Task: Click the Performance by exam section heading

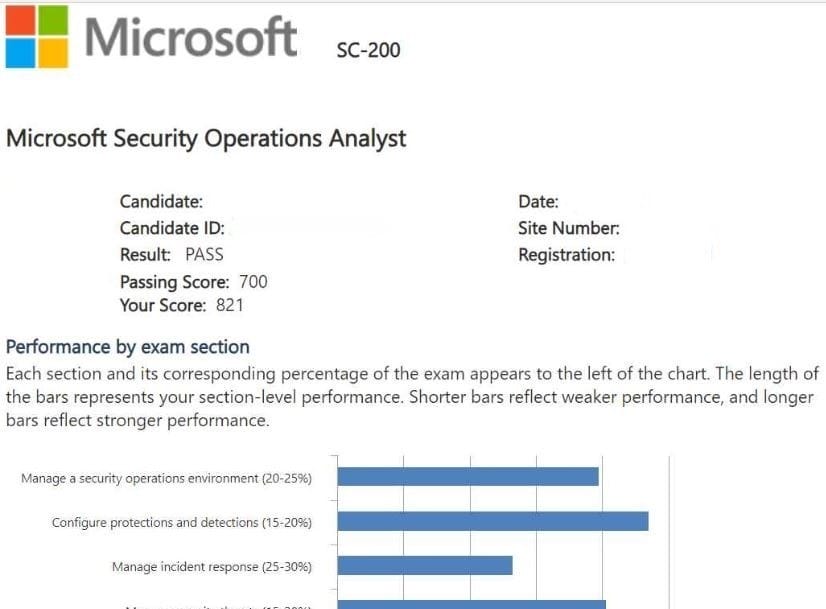Action: 128,347
